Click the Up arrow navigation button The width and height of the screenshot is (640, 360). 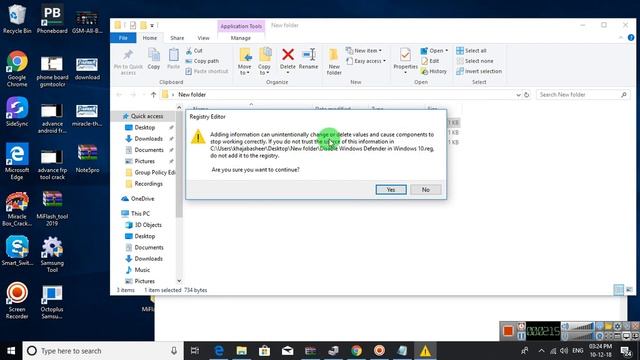153,95
